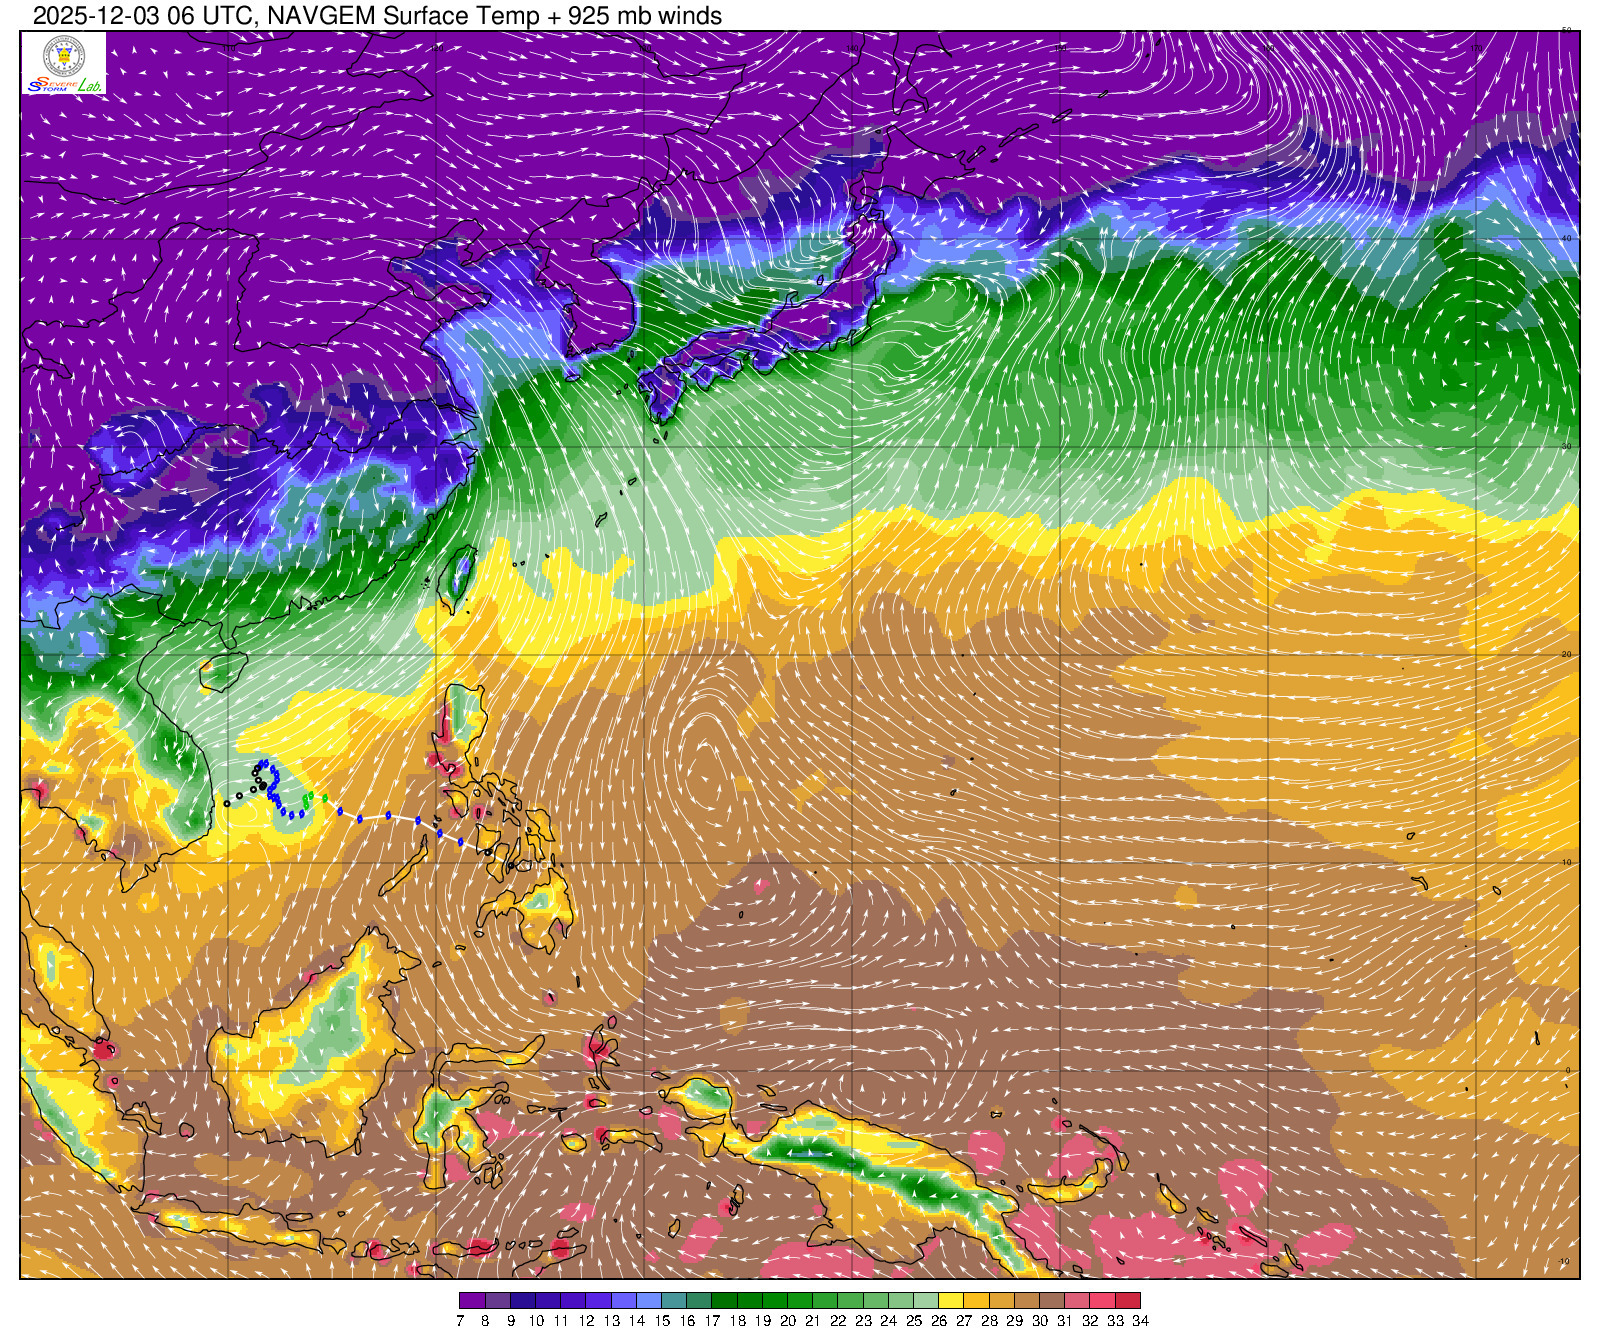Click the Severe Storm Lab logo
This screenshot has width=1600, height=1340.
(64, 64)
